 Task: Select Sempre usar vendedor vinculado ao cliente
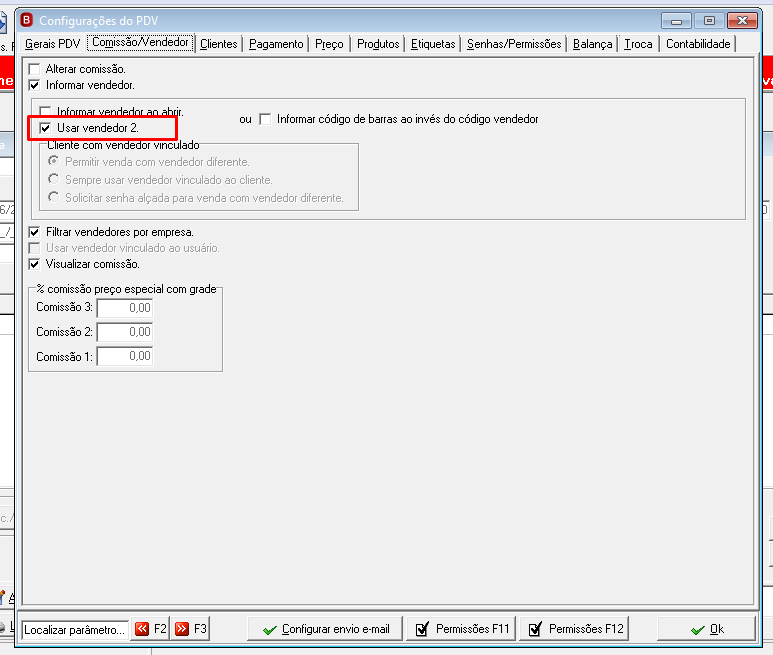pos(54,179)
